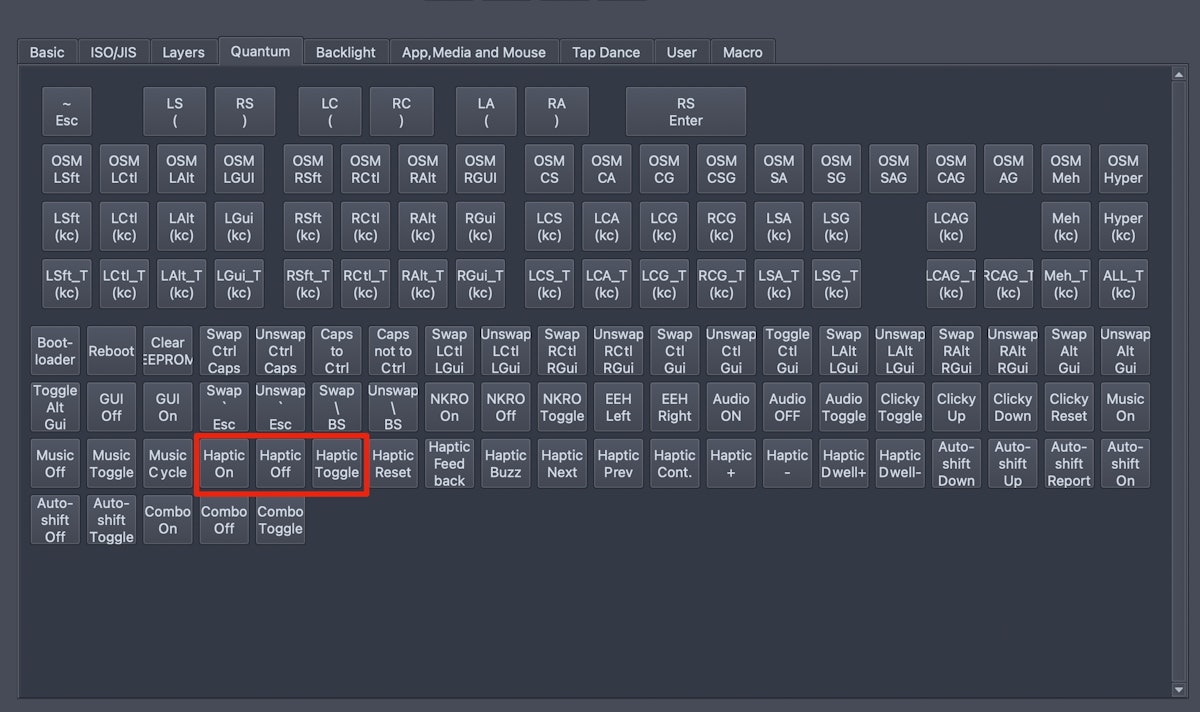
Task: Click the Auto-shift Toggle button
Action: pos(111,520)
